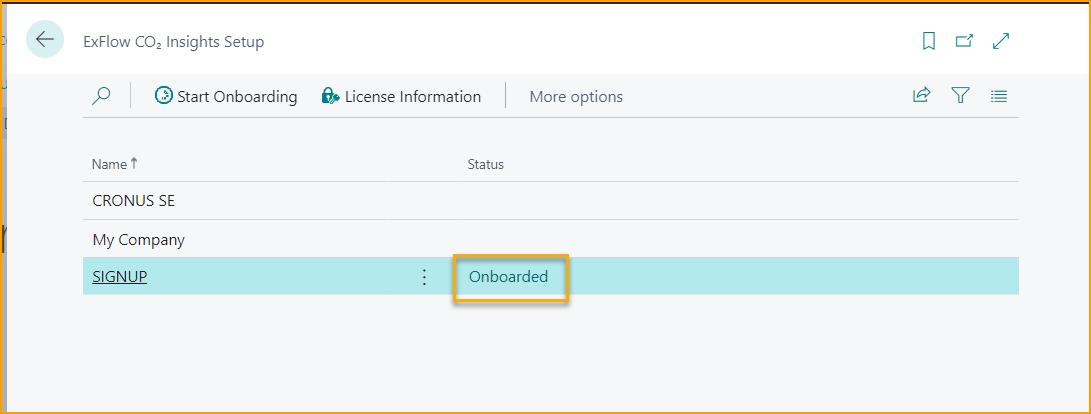Click the empty Status cell for My Company

600,240
